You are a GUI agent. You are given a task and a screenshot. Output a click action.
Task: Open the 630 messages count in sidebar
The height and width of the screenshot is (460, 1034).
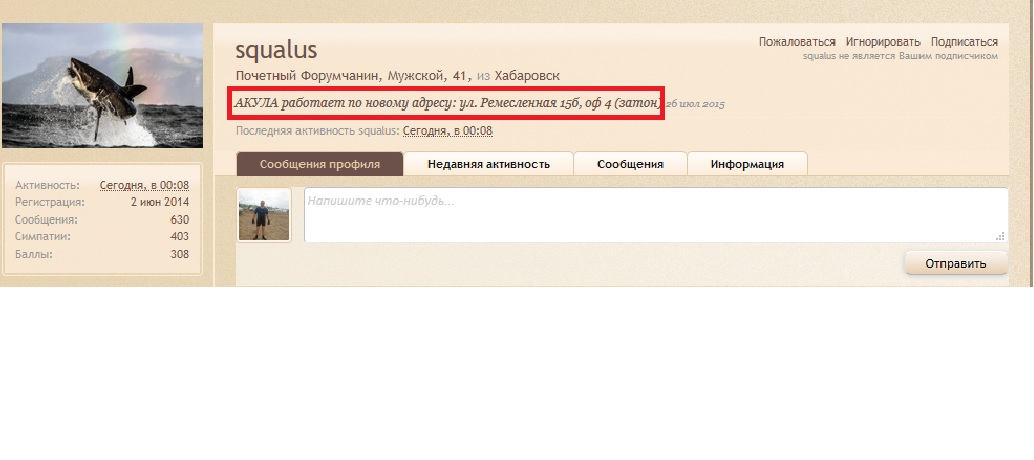point(180,220)
